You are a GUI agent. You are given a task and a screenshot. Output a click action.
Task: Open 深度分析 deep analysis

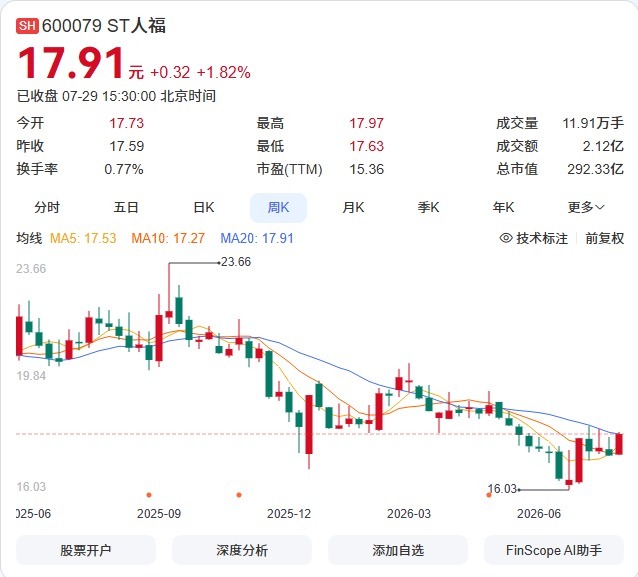tap(242, 550)
